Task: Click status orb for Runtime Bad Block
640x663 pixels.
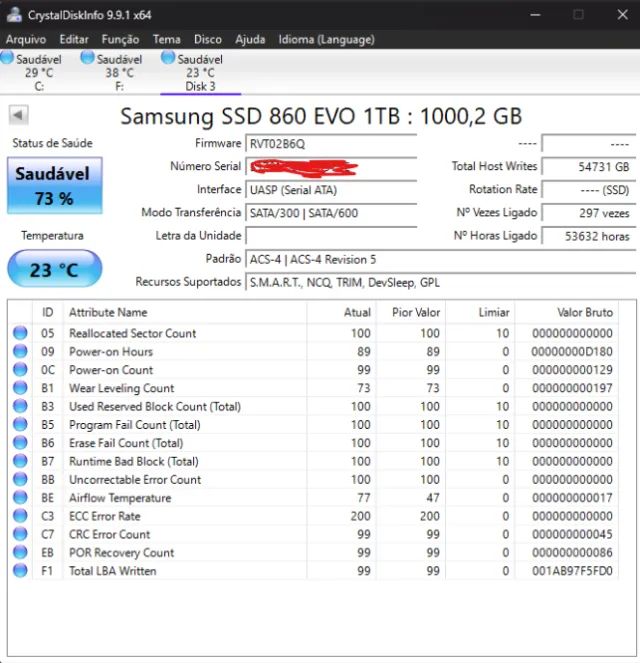Action: pyautogui.click(x=20, y=461)
